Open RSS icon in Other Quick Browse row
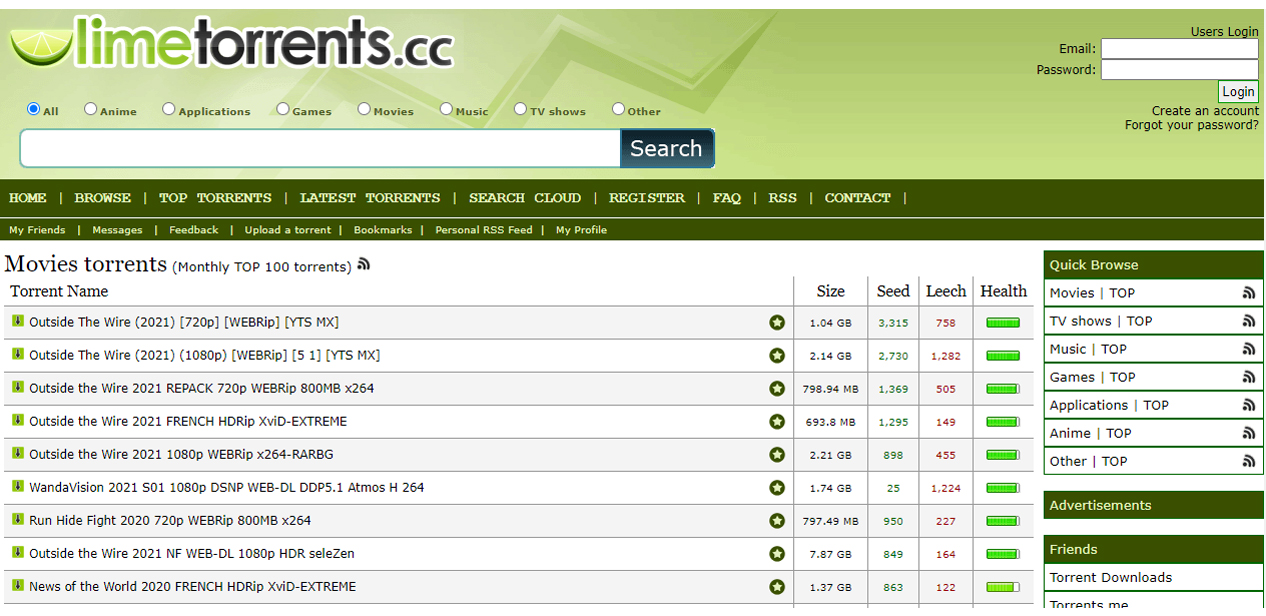 click(1249, 461)
